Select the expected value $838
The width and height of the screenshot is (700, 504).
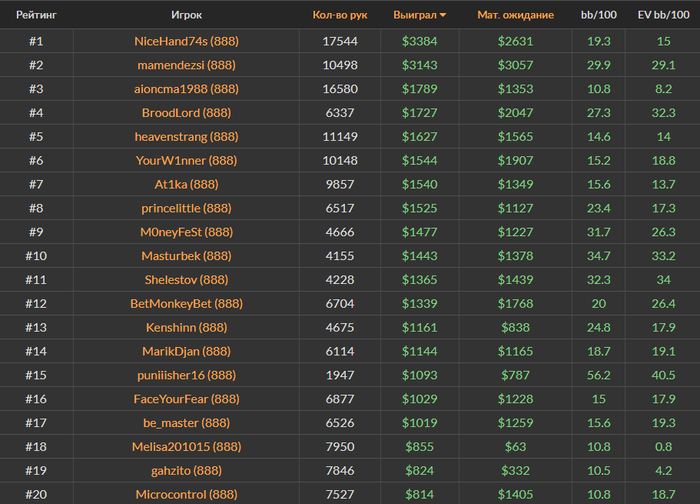[x=516, y=328]
